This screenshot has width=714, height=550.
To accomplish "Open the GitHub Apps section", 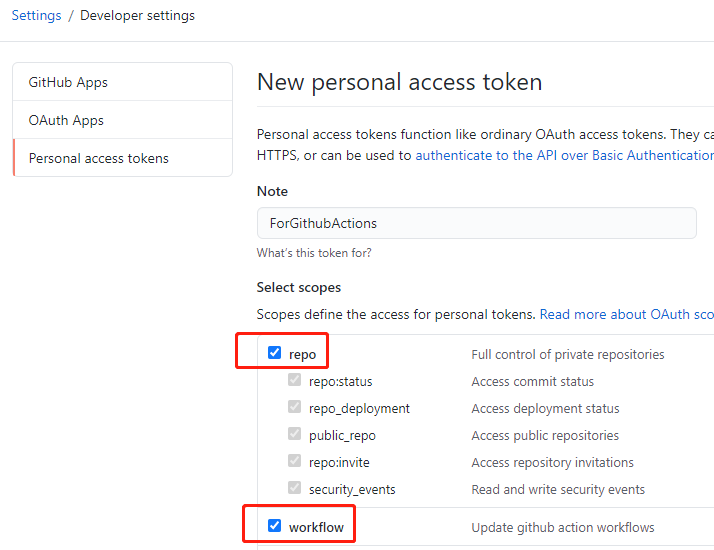I will [x=68, y=82].
